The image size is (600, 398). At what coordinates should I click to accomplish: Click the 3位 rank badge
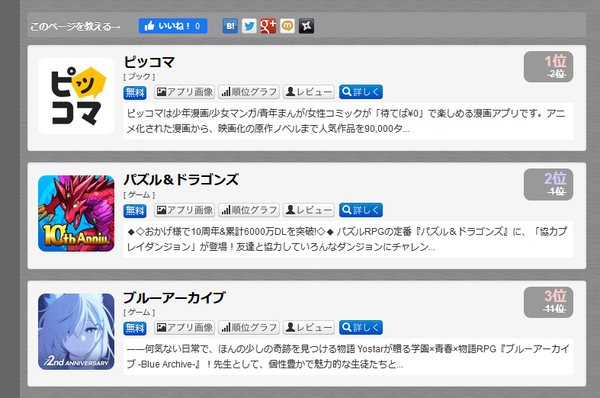tap(548, 302)
